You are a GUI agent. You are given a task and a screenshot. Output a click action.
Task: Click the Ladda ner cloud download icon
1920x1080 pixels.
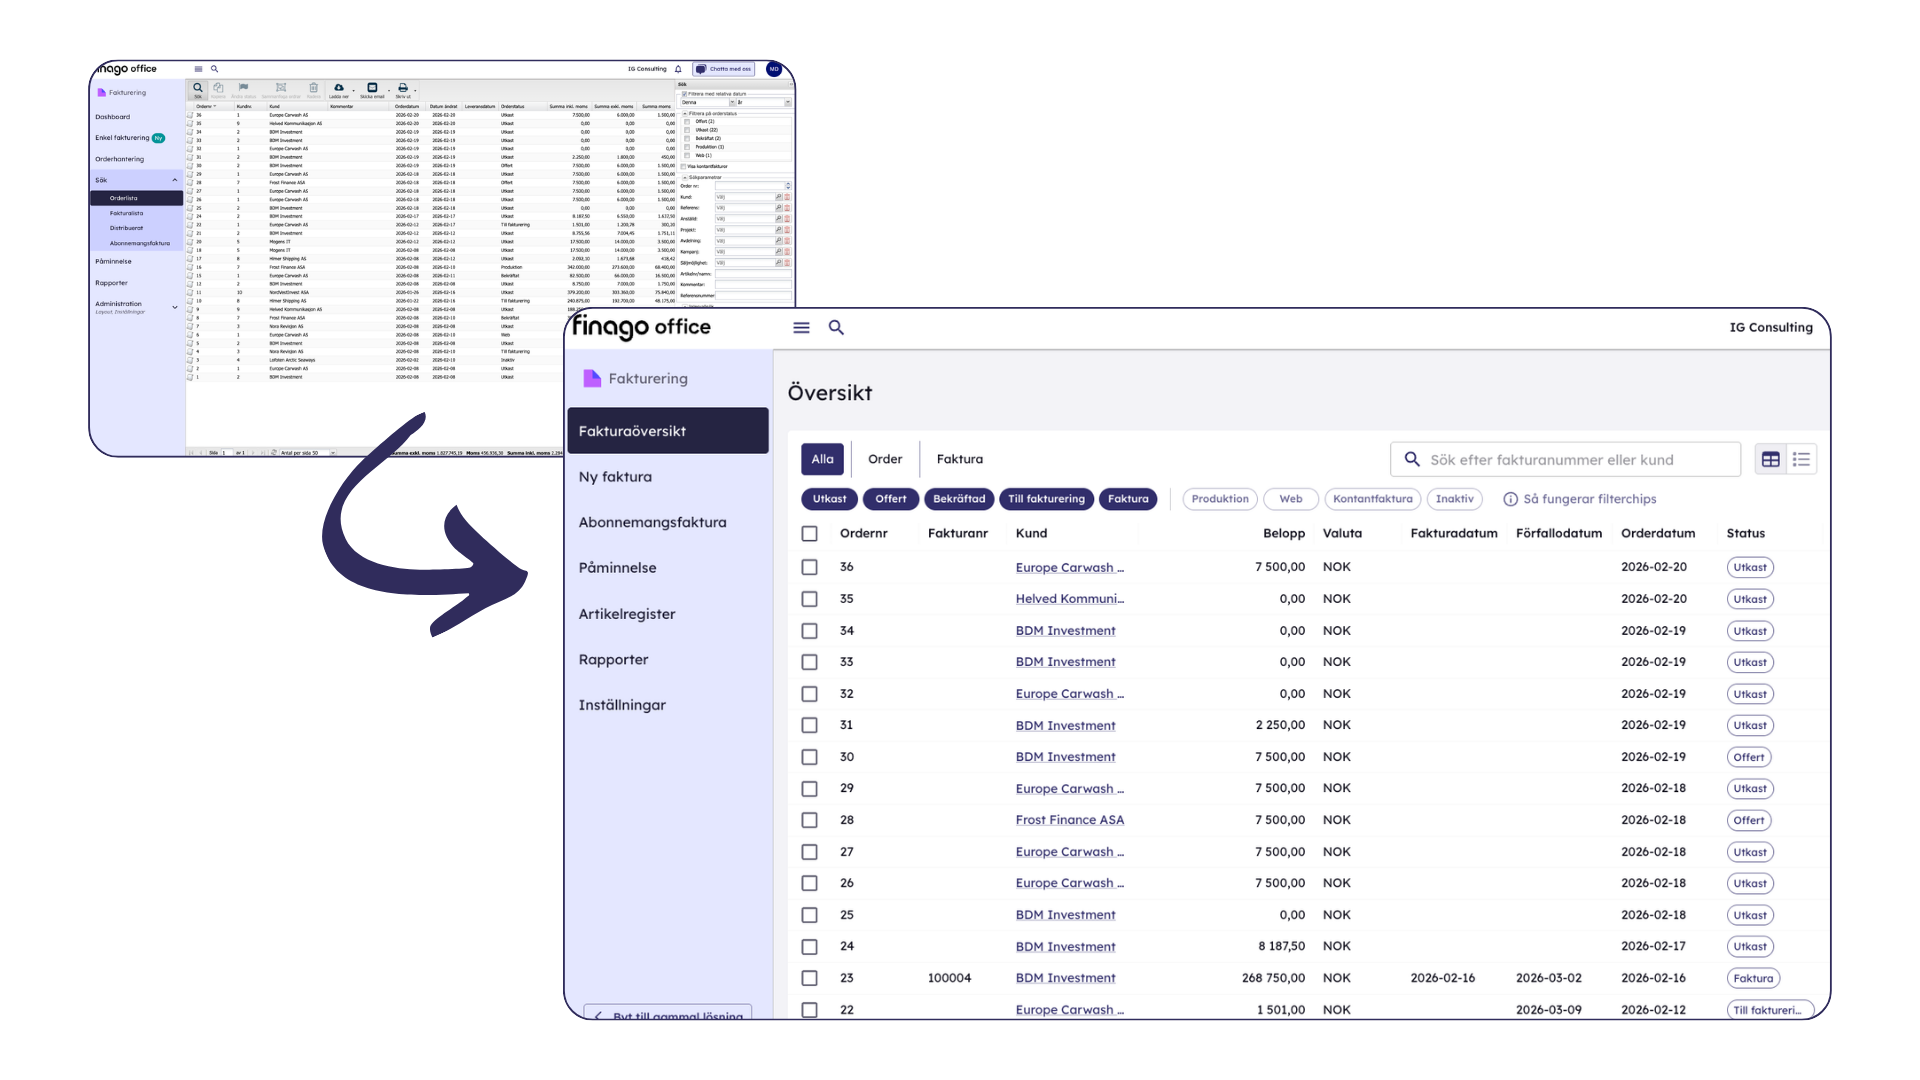339,88
